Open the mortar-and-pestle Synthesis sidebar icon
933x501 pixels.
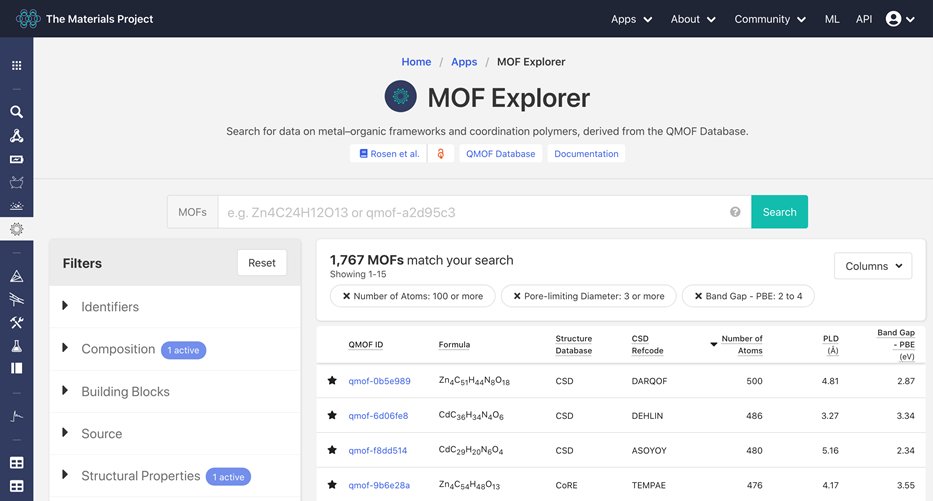17,182
